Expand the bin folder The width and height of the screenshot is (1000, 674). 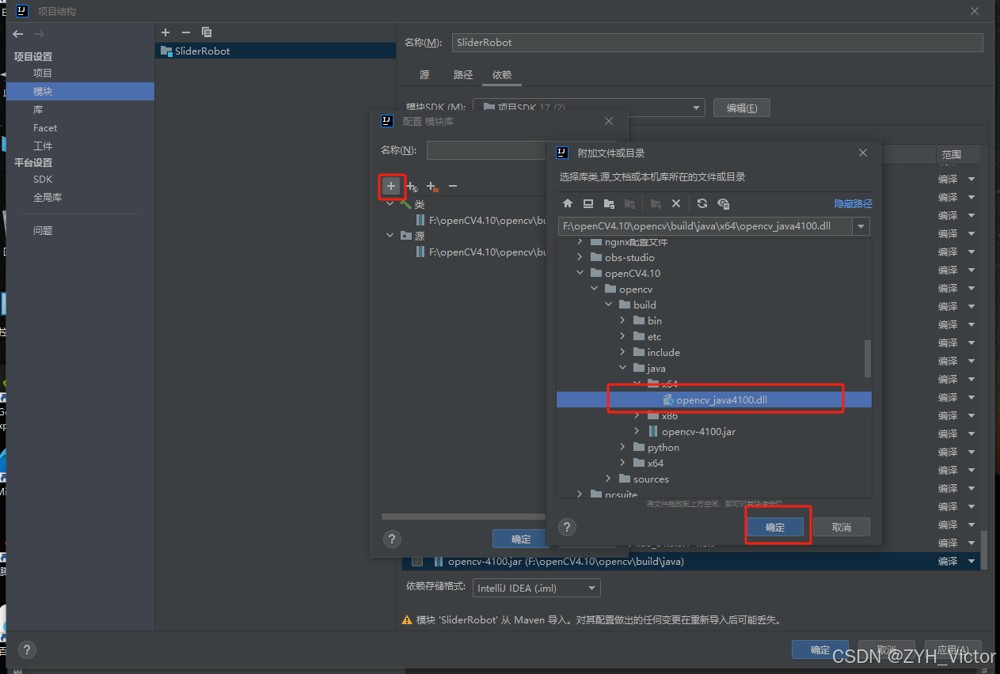pos(622,321)
